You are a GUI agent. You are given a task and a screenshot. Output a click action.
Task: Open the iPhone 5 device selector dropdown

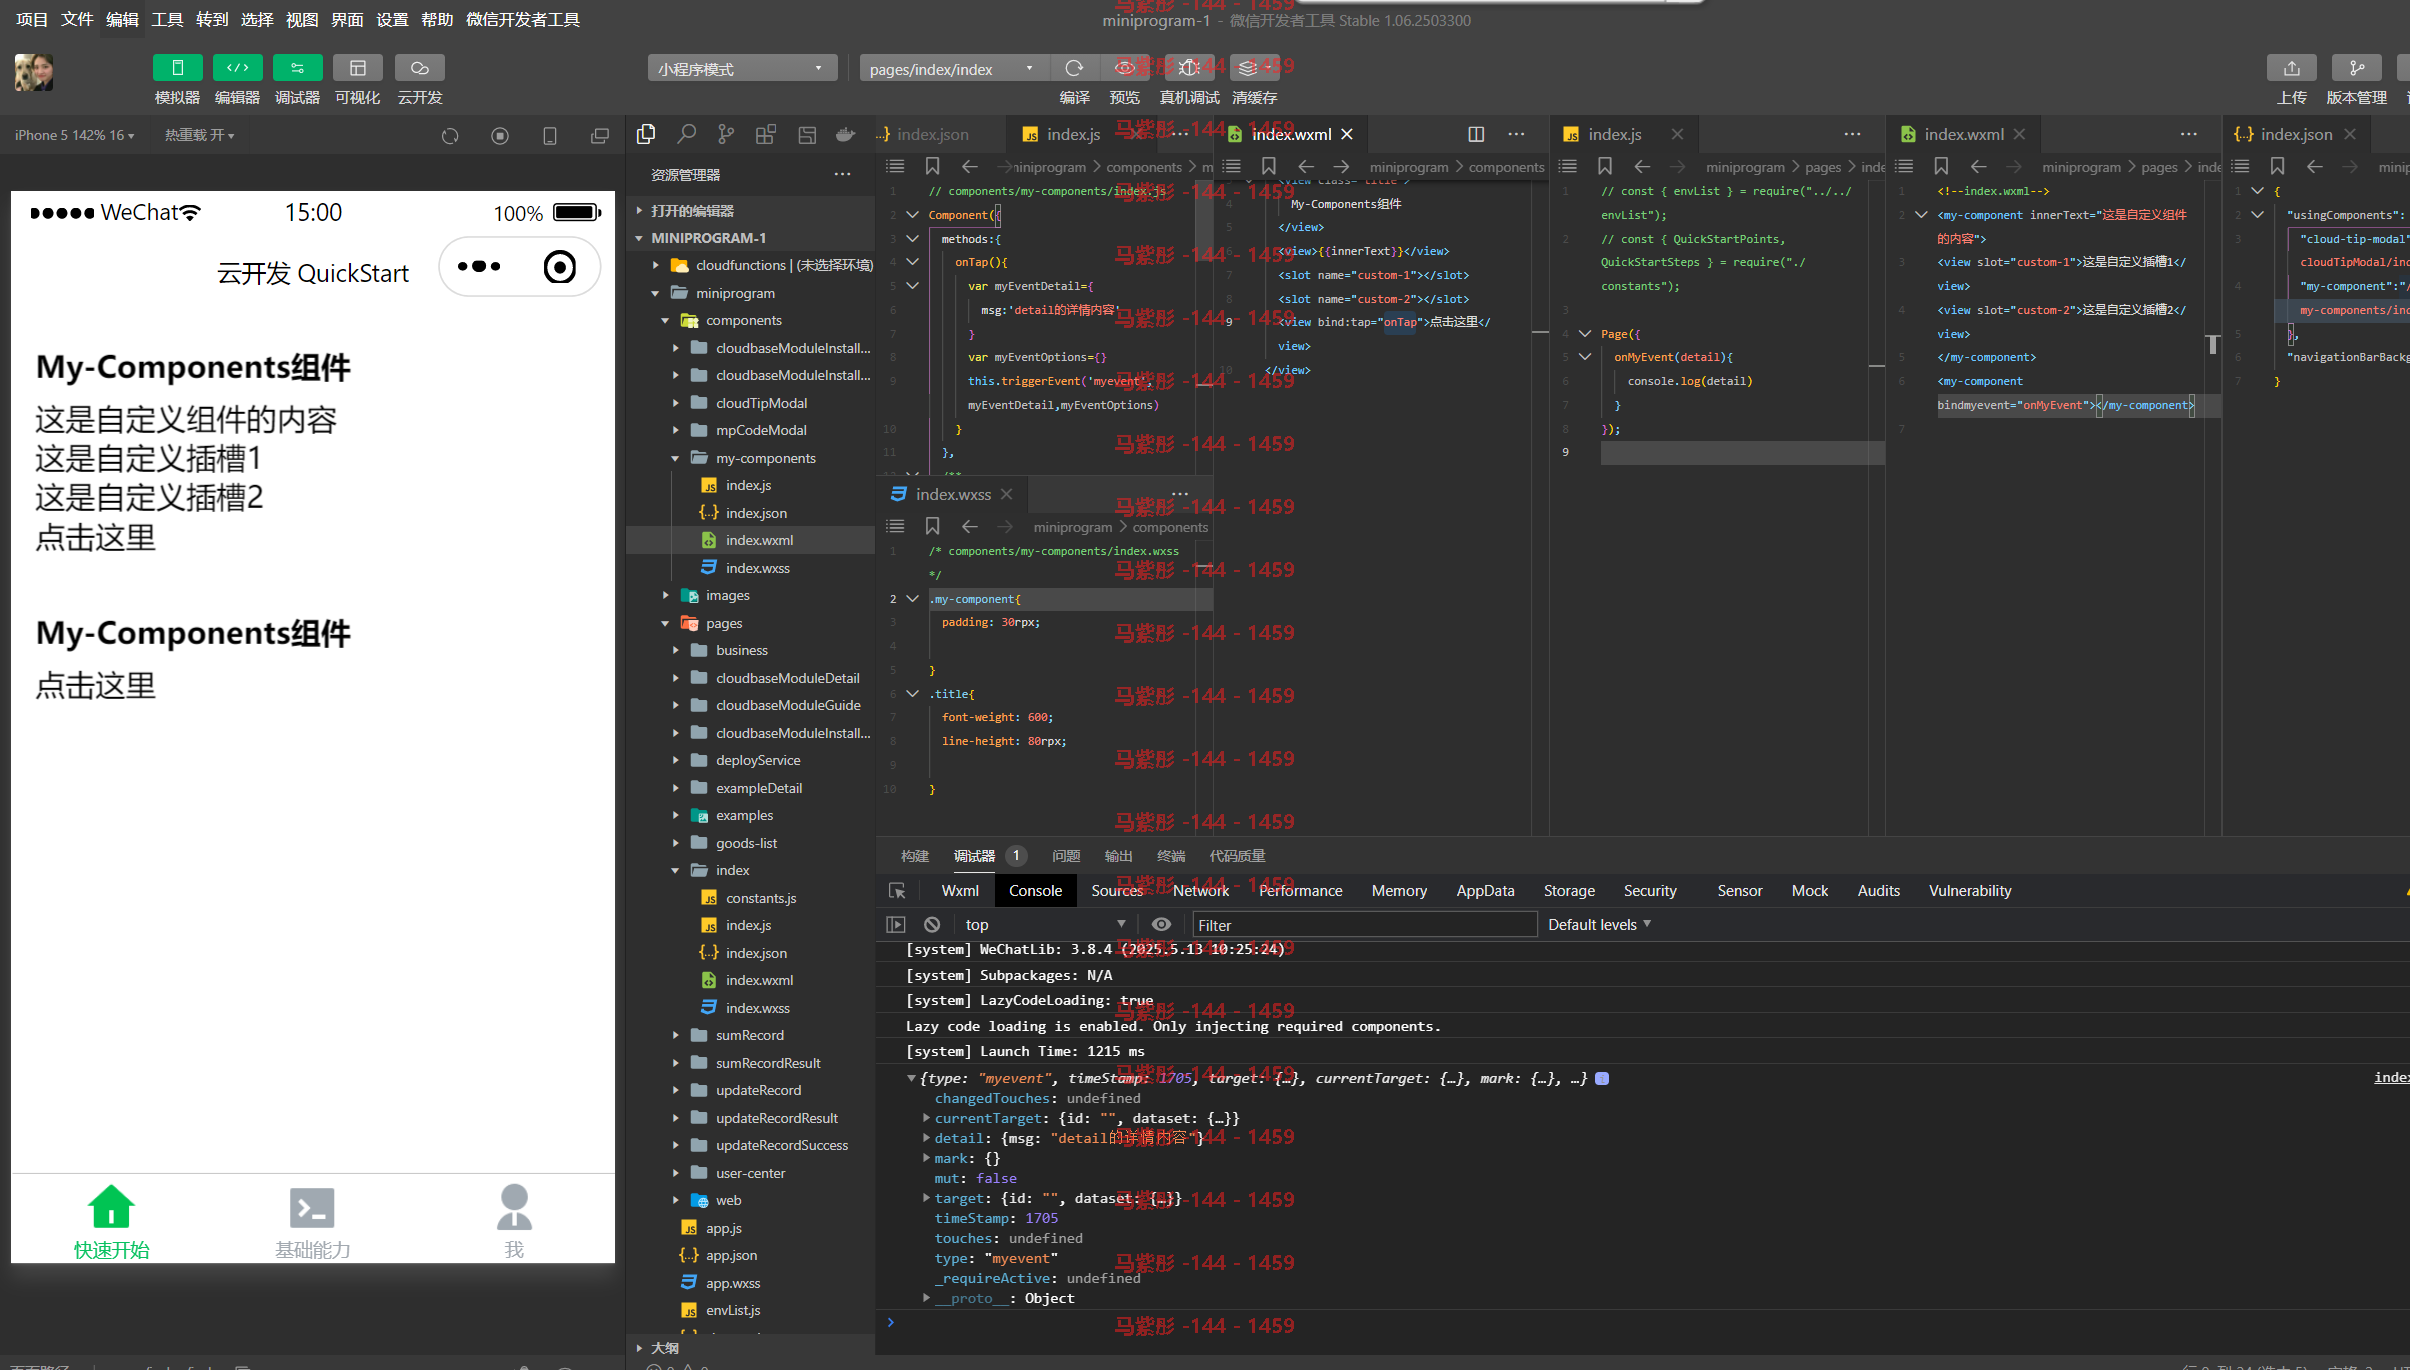point(75,135)
